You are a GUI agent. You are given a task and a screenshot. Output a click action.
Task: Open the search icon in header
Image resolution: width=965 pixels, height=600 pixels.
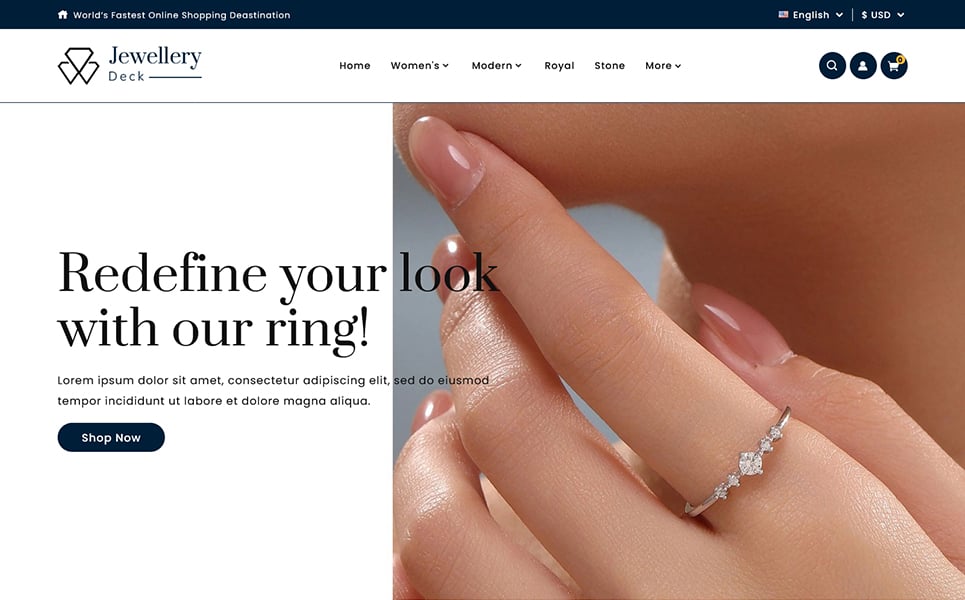pyautogui.click(x=832, y=66)
